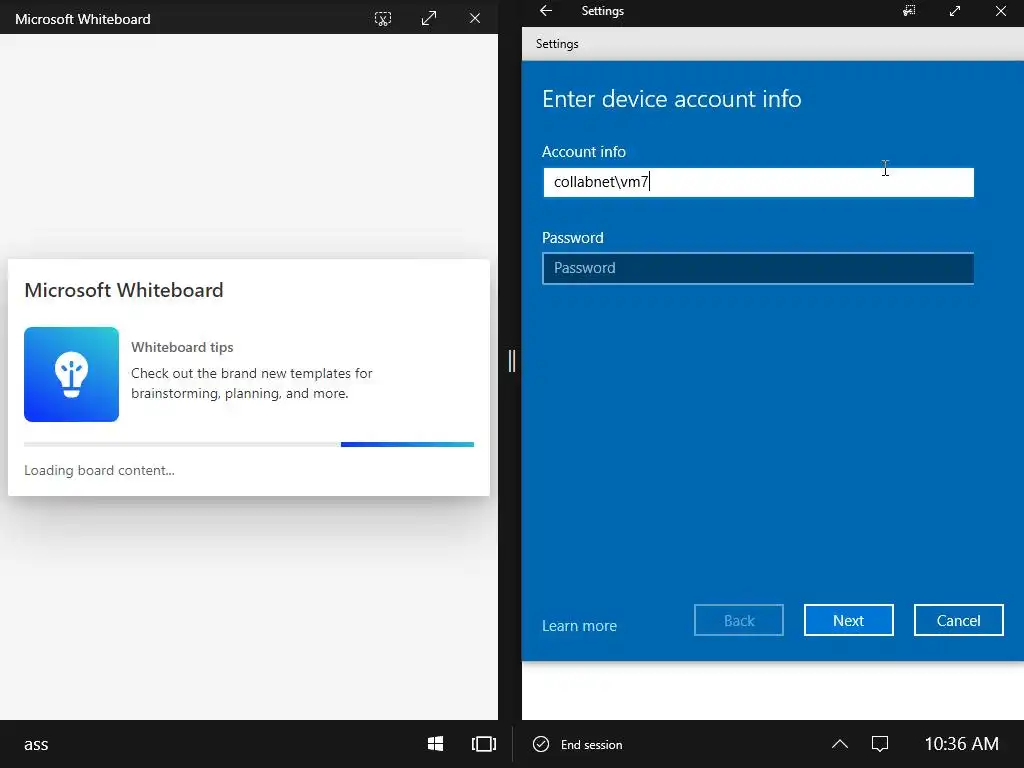Focus the Password input field
Image resolution: width=1024 pixels, height=768 pixels.
pyautogui.click(x=758, y=268)
